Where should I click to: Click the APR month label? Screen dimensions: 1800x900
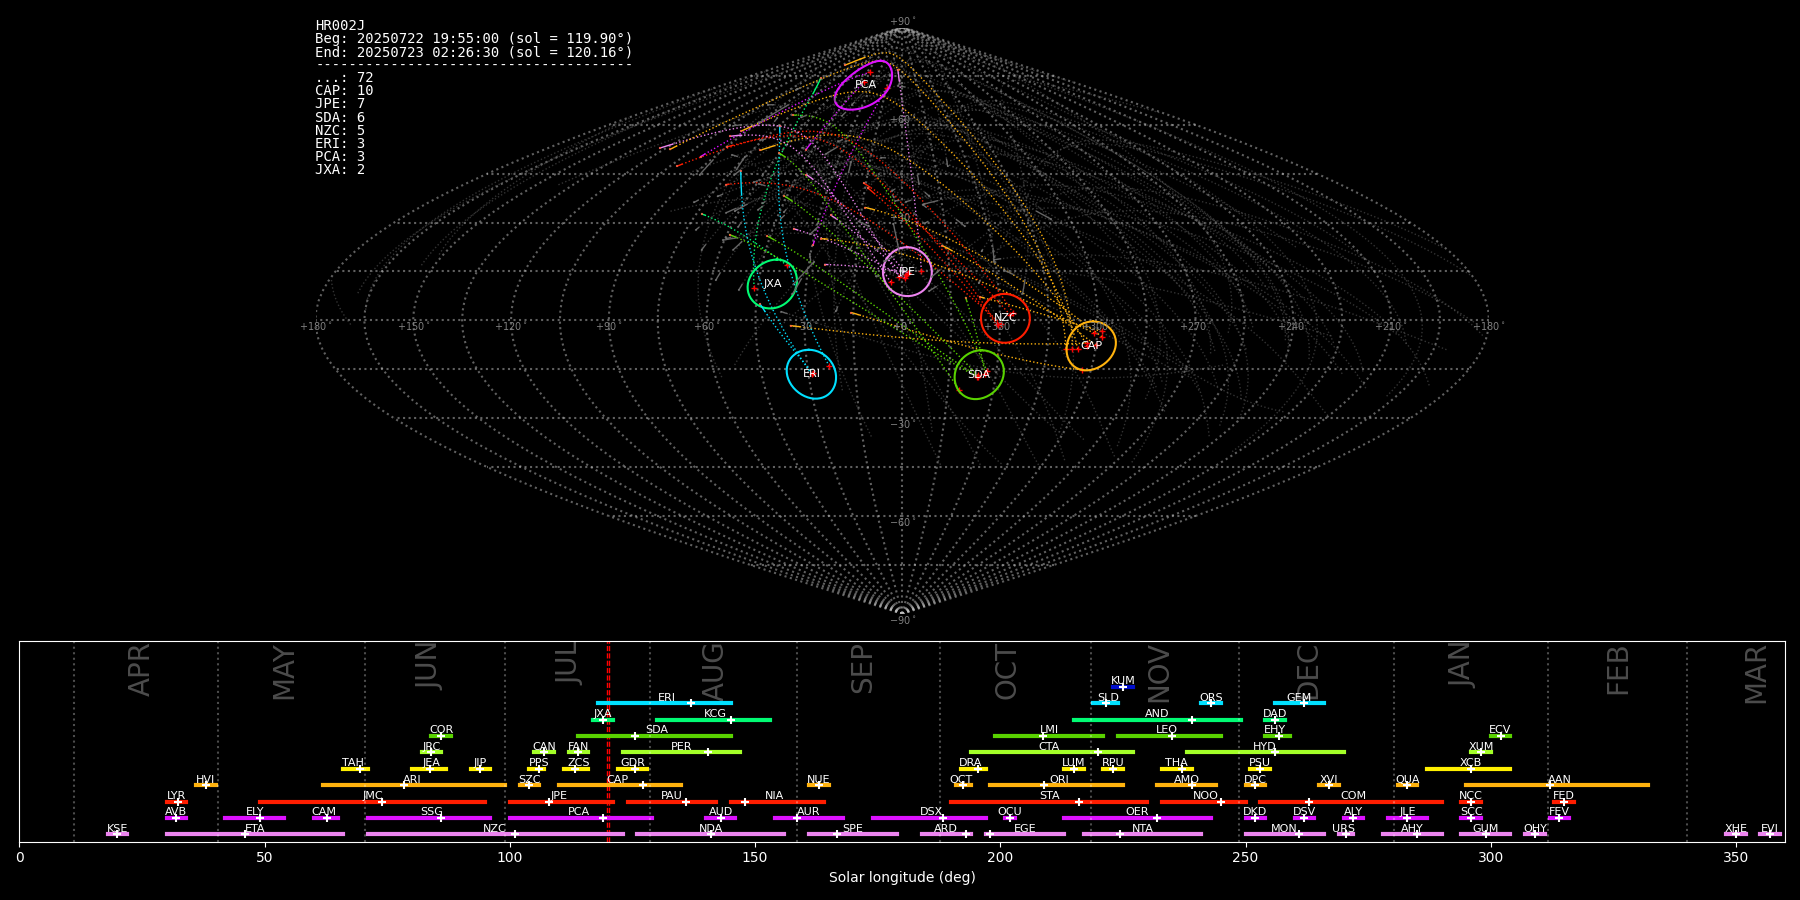(139, 670)
